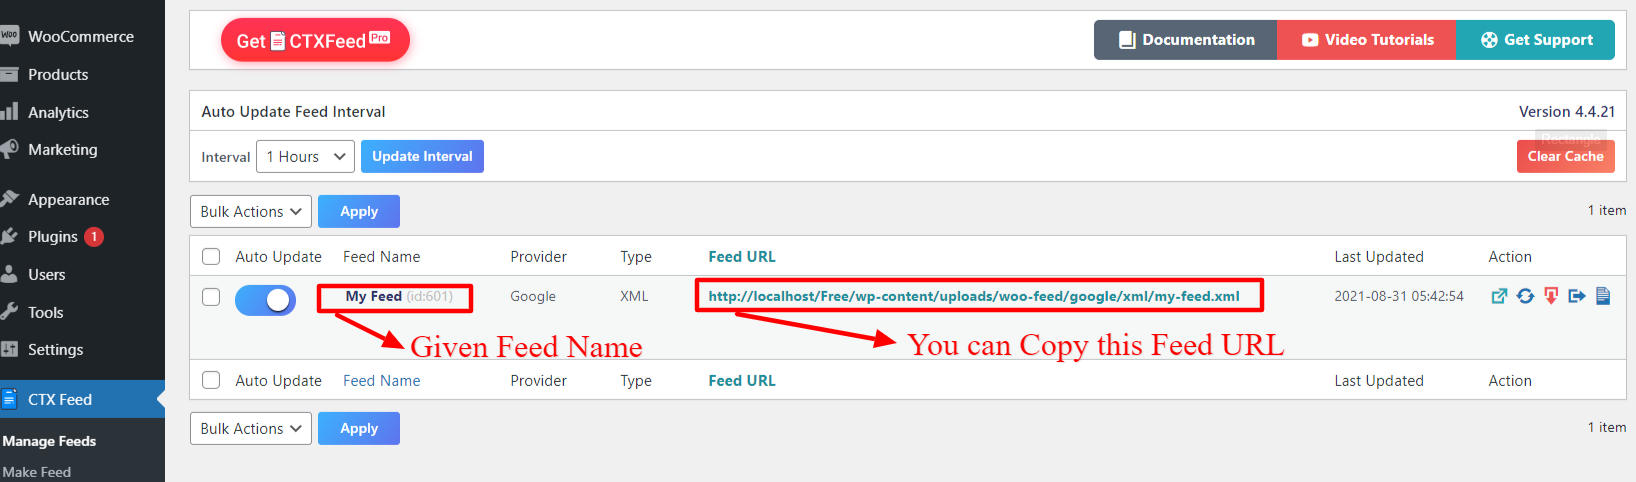Viewport: 1636px width, 482px height.
Task: Click XML type cell
Action: point(634,297)
